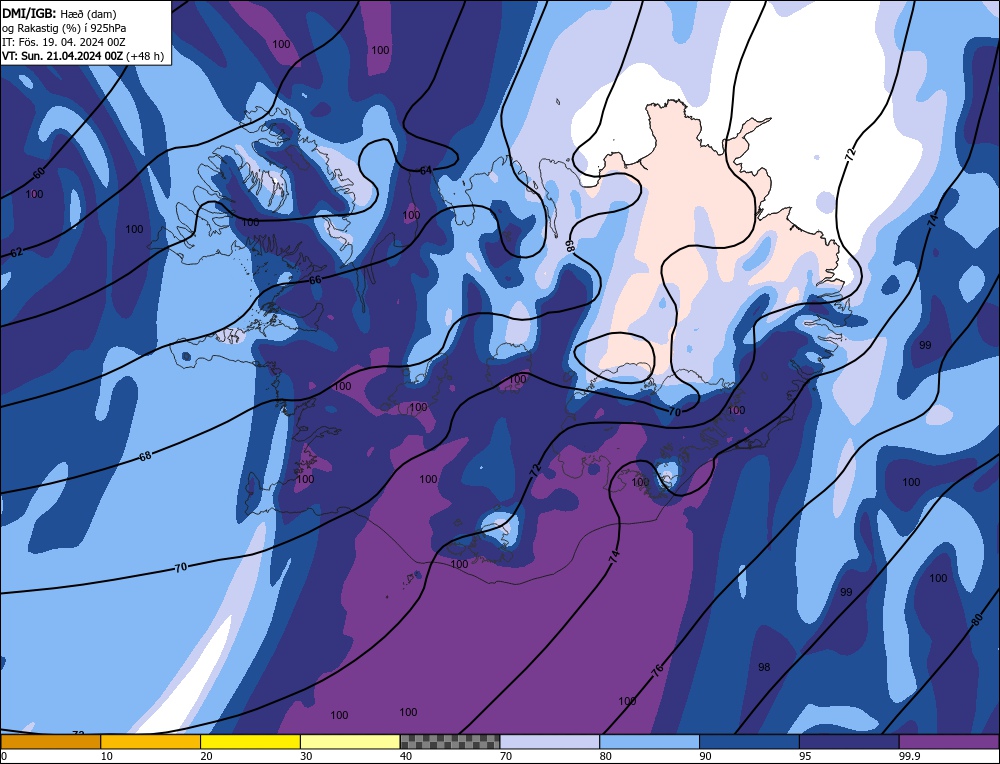Image resolution: width=1000 pixels, height=764 pixels.
Task: Click the contour label '76'
Action: [x=658, y=669]
